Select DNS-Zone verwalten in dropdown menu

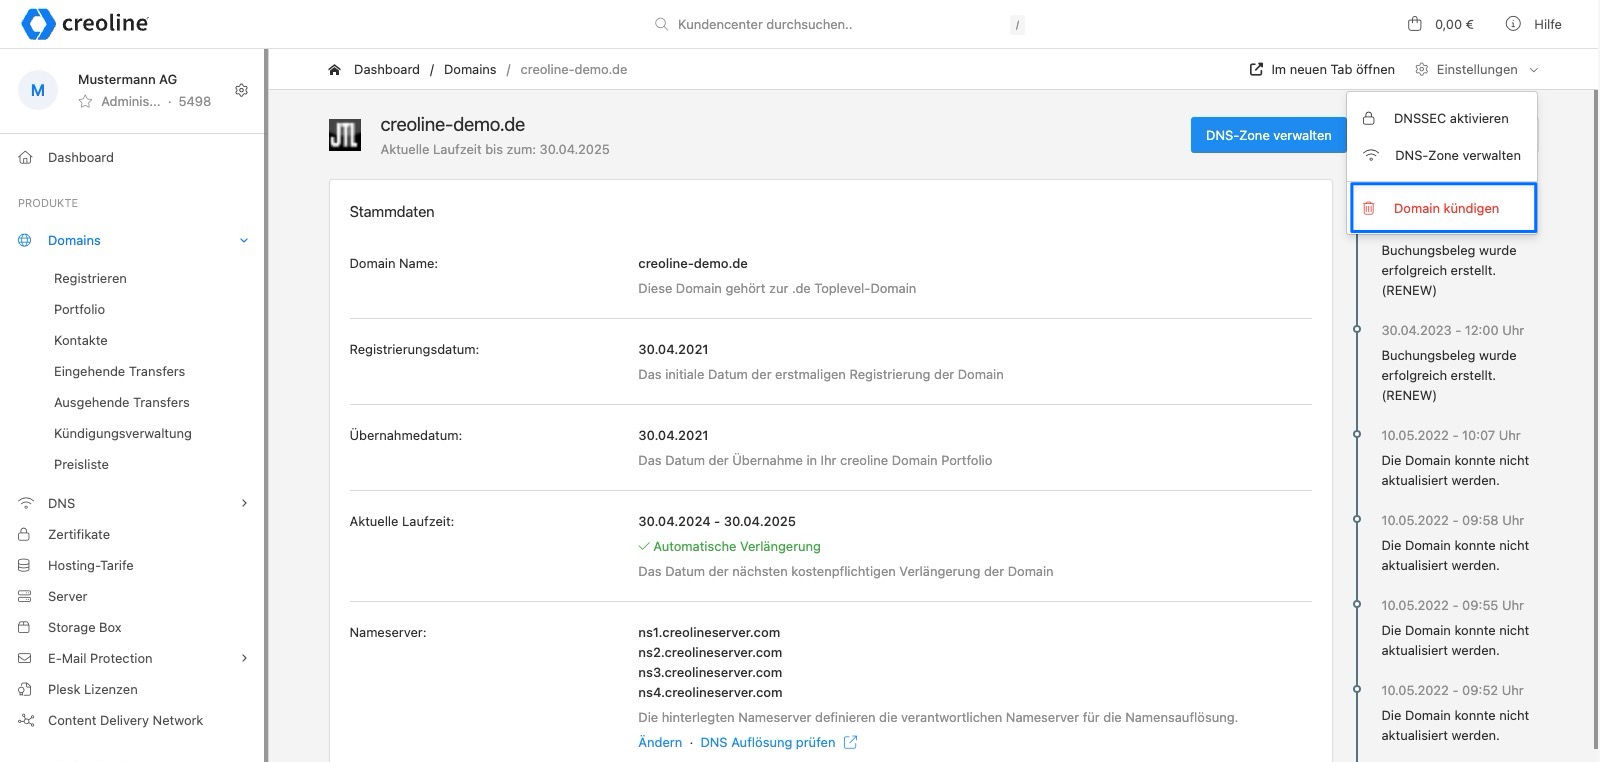pos(1442,155)
